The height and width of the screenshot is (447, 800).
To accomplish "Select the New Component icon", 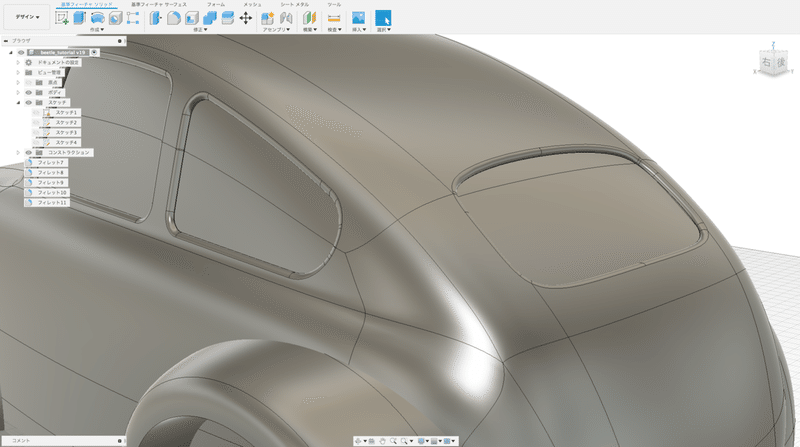I will pyautogui.click(x=267, y=18).
